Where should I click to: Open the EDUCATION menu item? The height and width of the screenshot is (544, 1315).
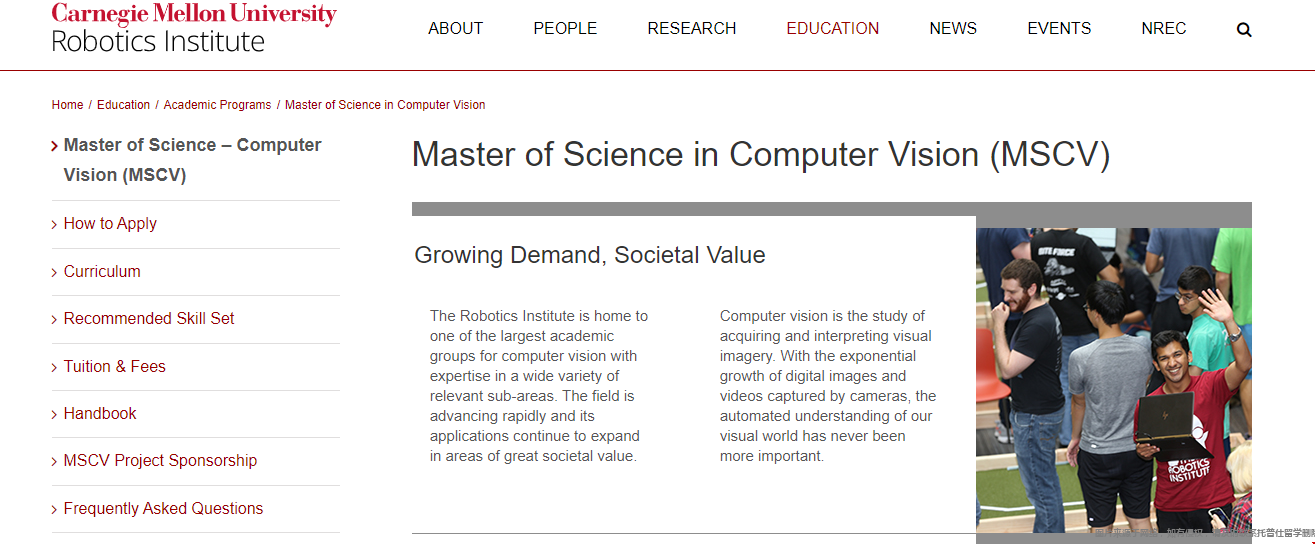(833, 29)
